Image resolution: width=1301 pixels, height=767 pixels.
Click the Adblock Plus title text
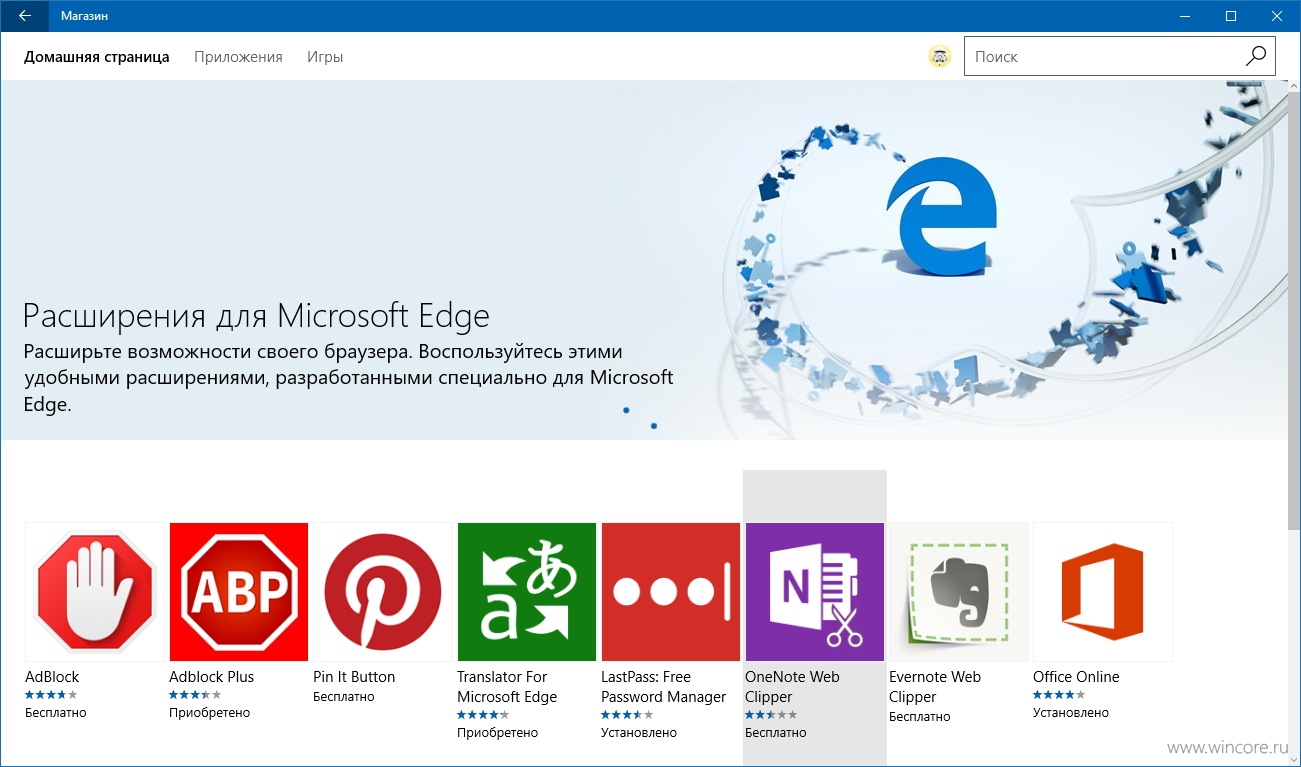[212, 677]
